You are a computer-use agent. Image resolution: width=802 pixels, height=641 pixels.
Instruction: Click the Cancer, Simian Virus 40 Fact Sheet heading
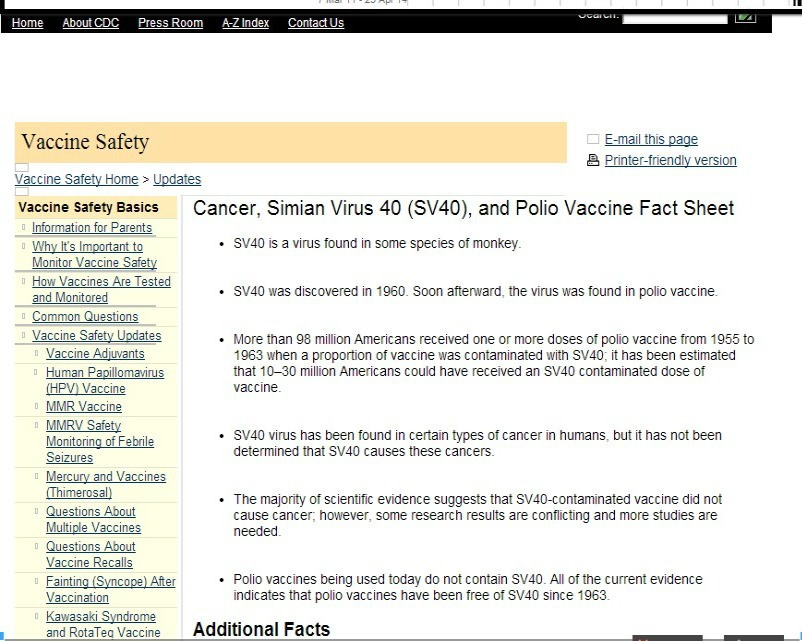click(463, 208)
